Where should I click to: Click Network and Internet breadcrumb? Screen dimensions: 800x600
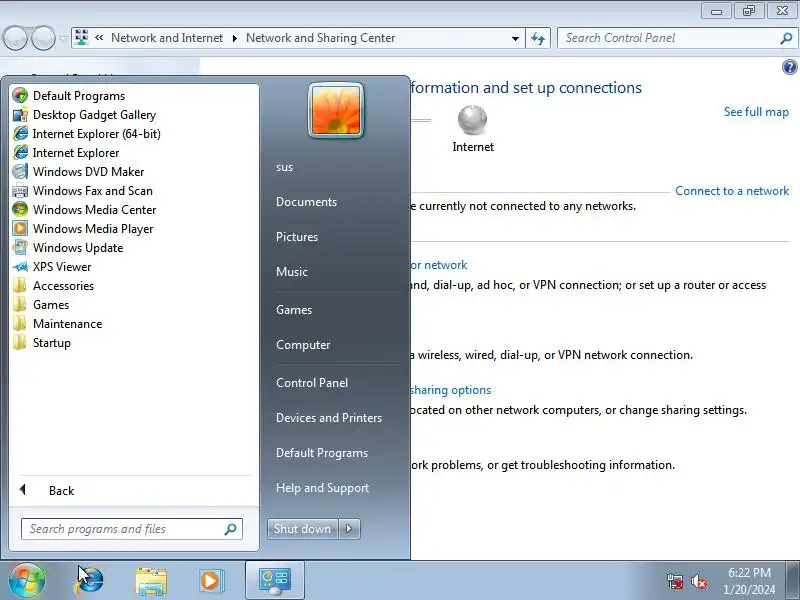[167, 38]
